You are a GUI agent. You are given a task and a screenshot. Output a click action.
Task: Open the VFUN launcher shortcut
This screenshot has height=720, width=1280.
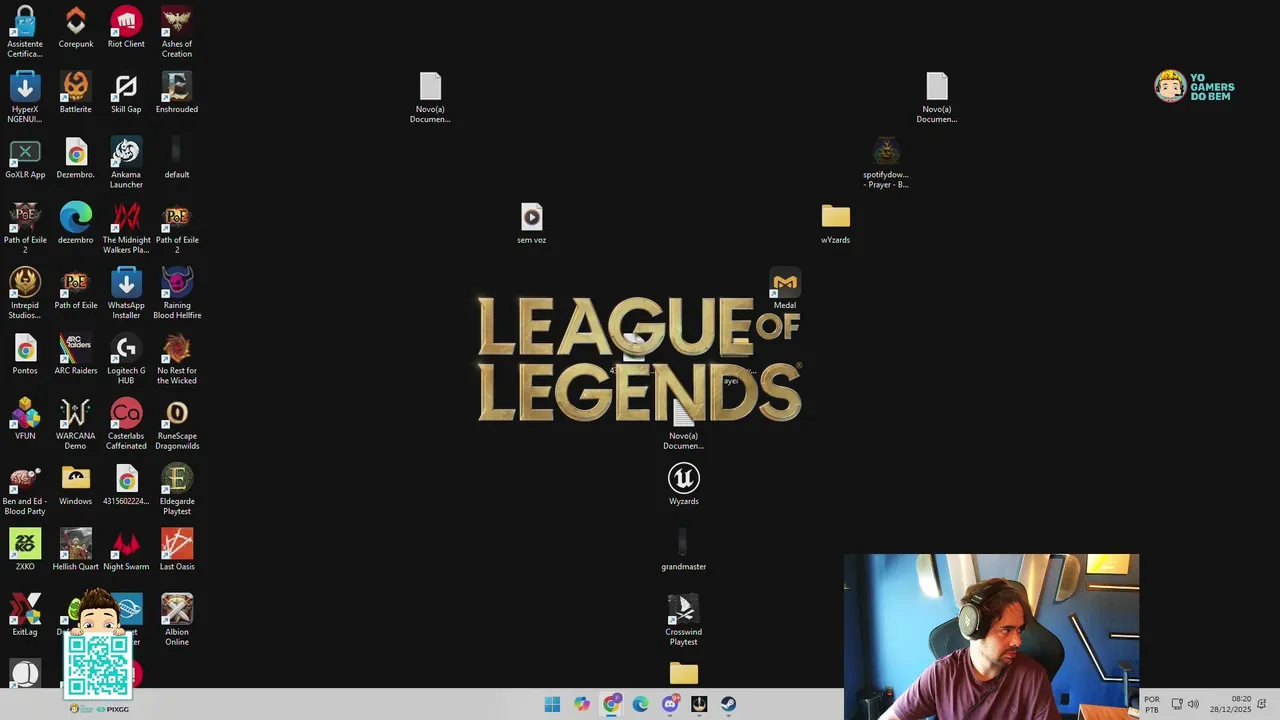pyautogui.click(x=25, y=419)
